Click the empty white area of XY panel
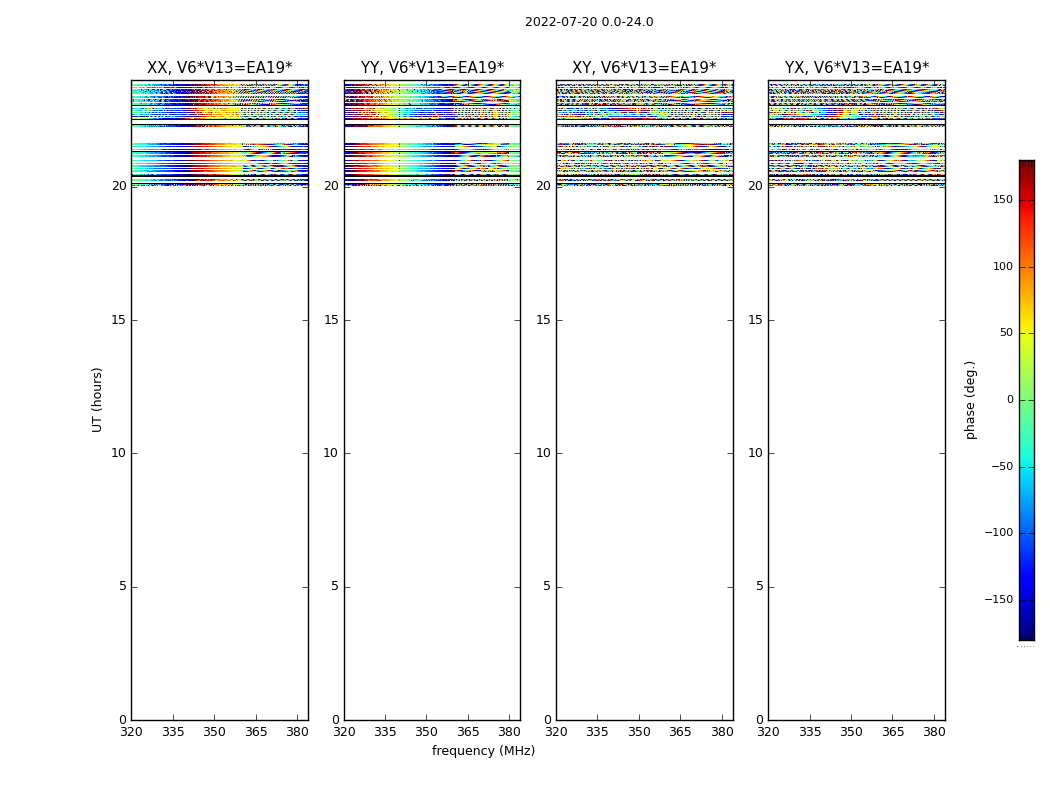1050x800 pixels. click(644, 450)
